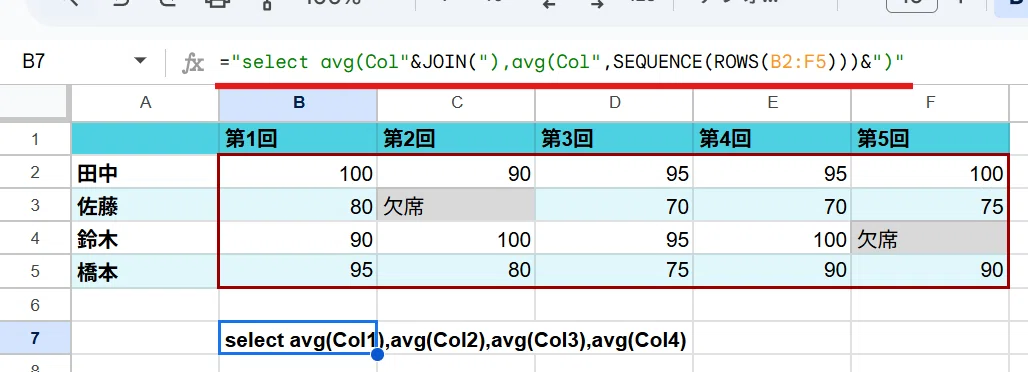
Task: Click inside the formula bar text
Action: (563, 62)
